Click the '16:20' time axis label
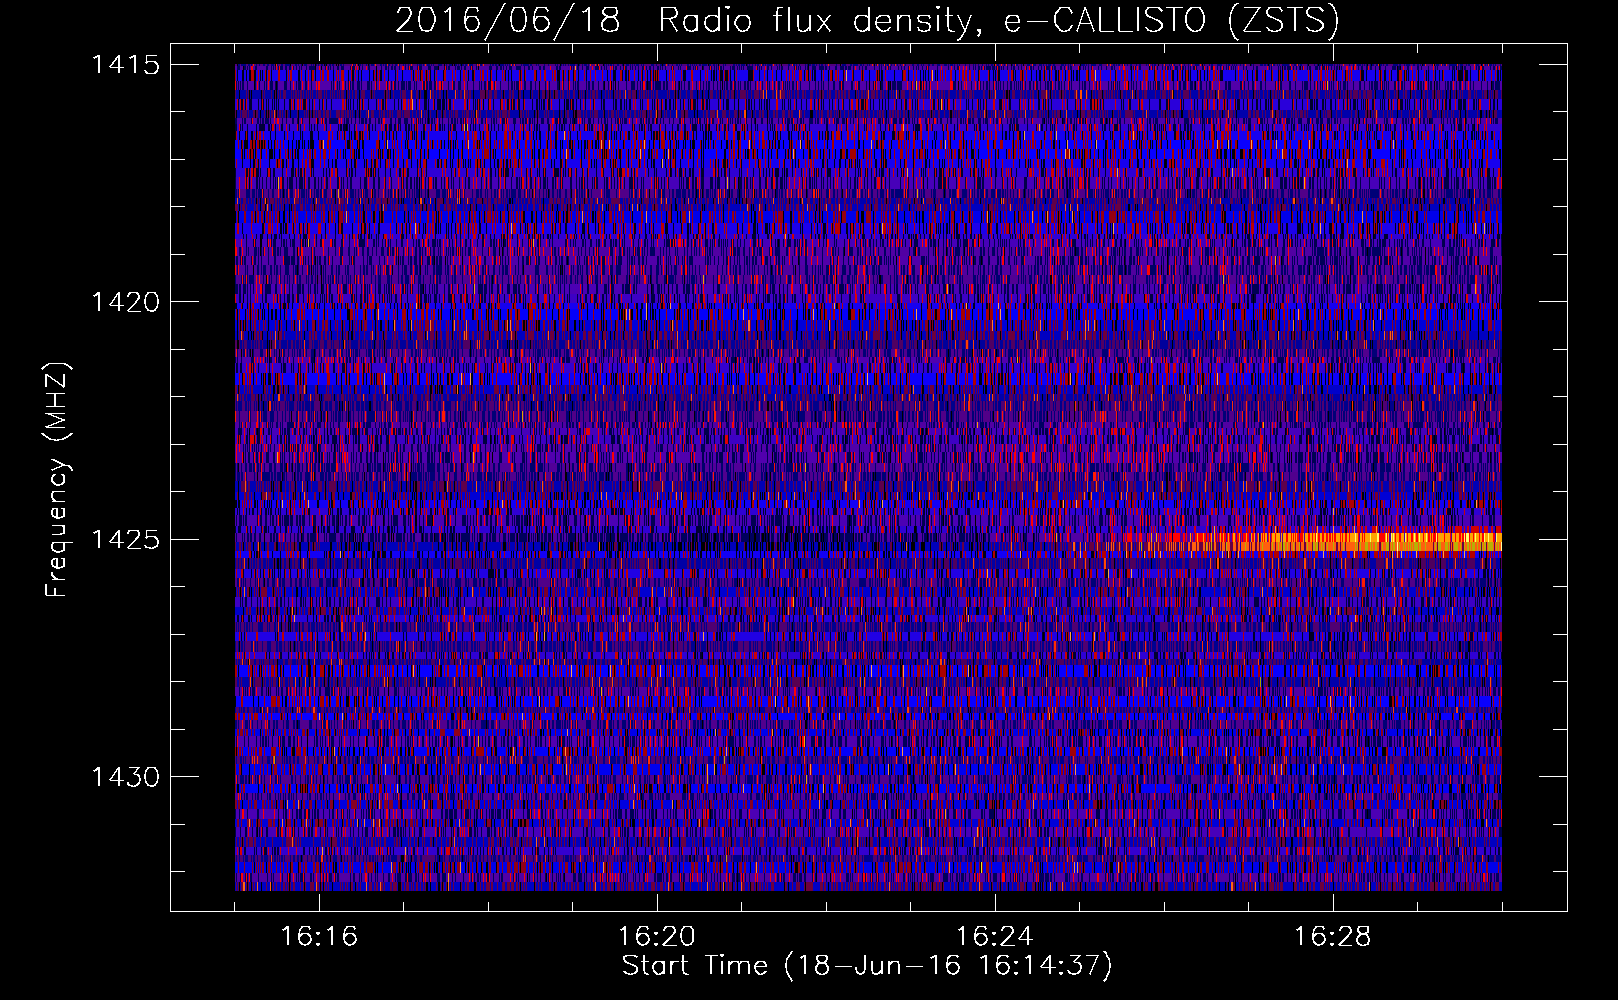 click(657, 937)
